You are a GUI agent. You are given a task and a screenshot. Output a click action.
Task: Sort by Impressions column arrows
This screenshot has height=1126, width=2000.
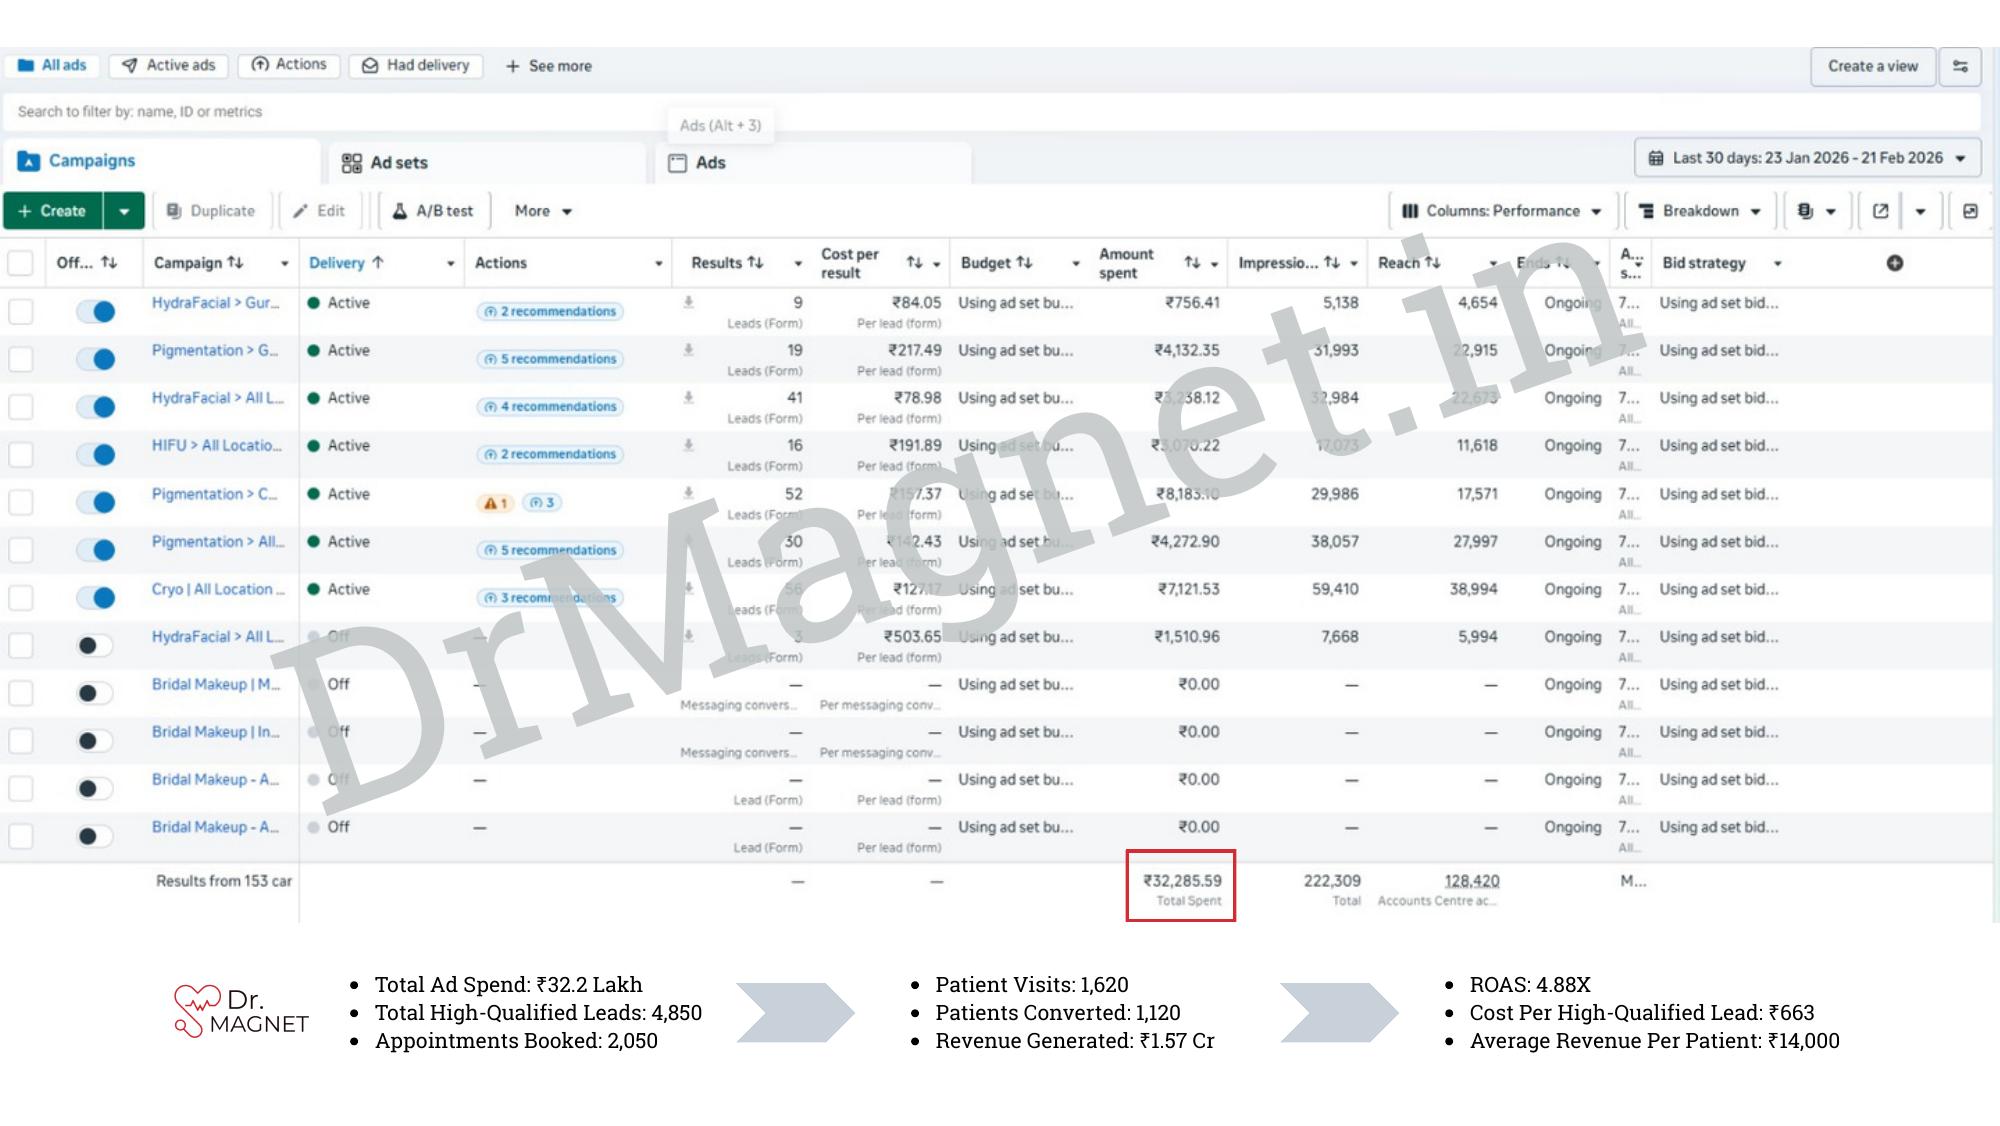pos(1331,263)
